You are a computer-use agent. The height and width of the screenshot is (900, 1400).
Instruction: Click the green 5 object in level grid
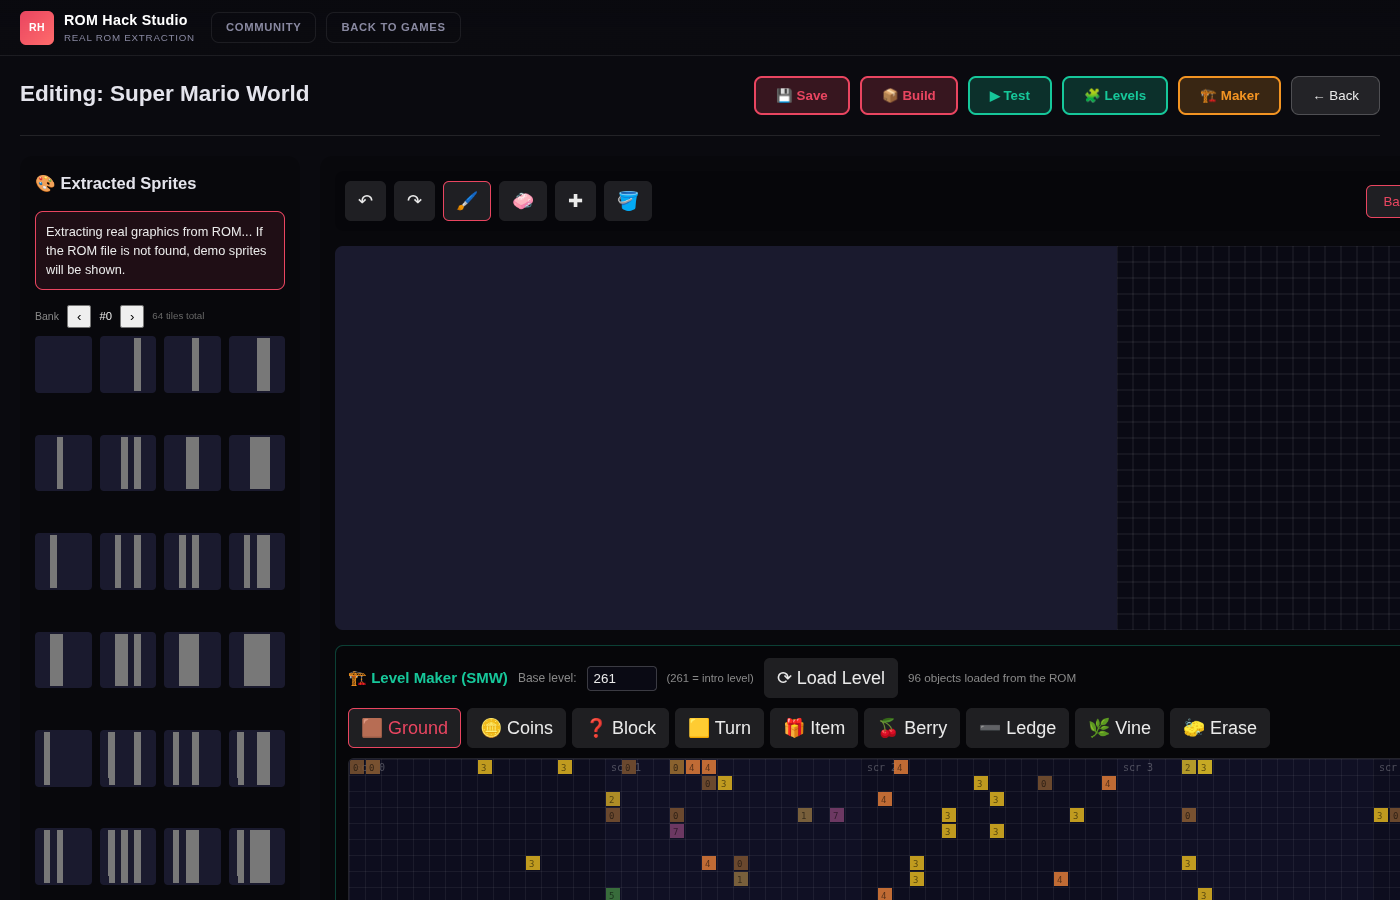(613, 894)
